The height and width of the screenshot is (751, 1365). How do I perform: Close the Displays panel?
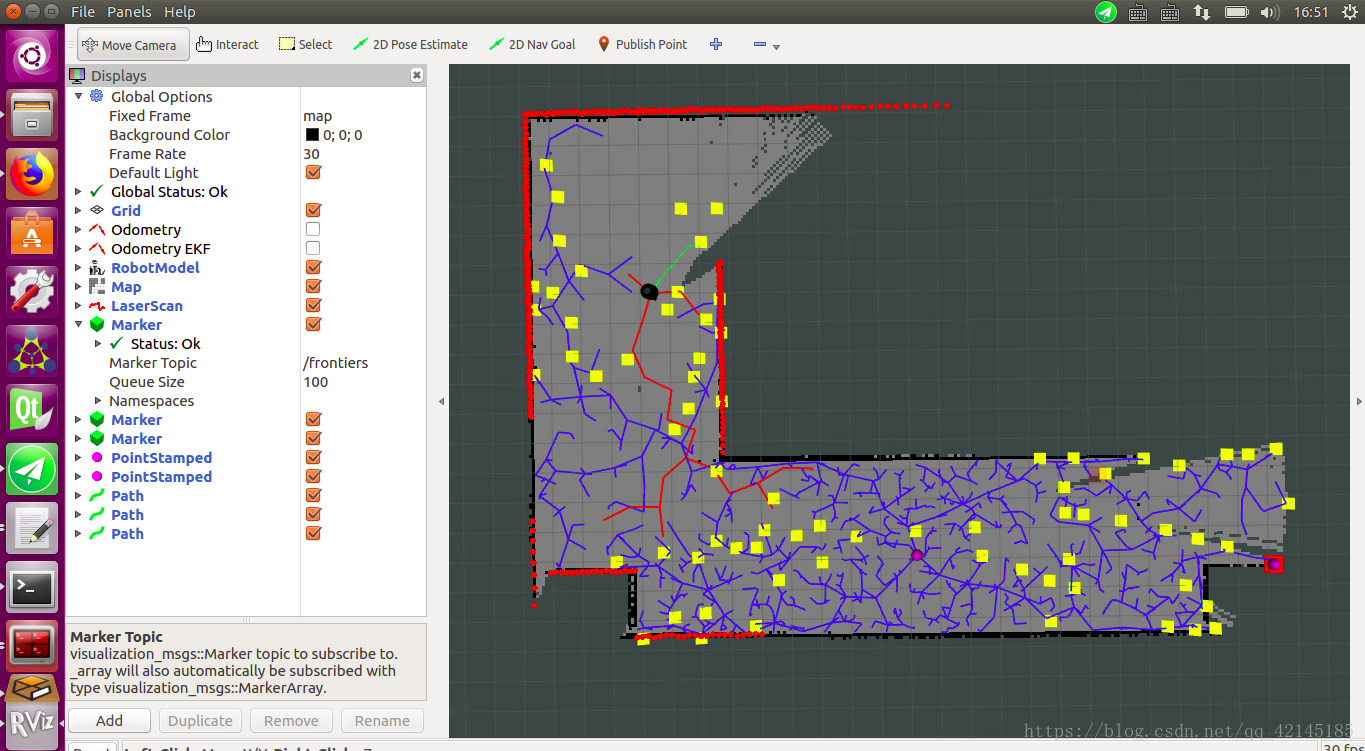tap(417, 76)
